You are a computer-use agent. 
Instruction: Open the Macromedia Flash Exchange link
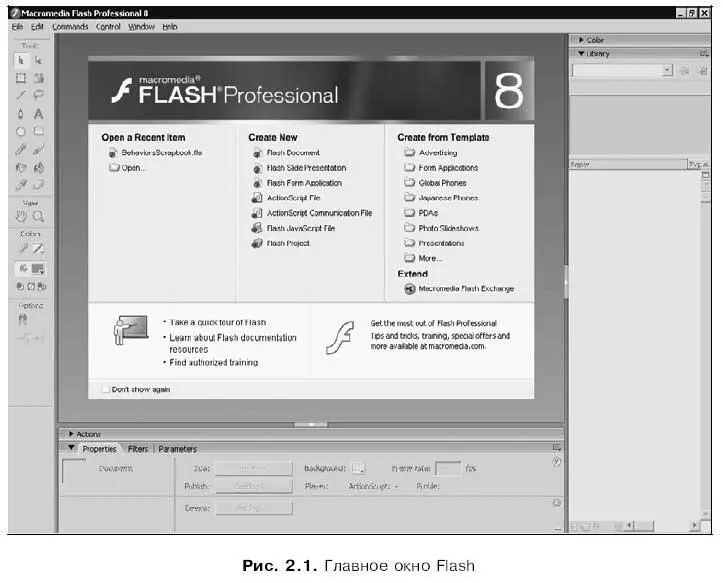pos(465,288)
